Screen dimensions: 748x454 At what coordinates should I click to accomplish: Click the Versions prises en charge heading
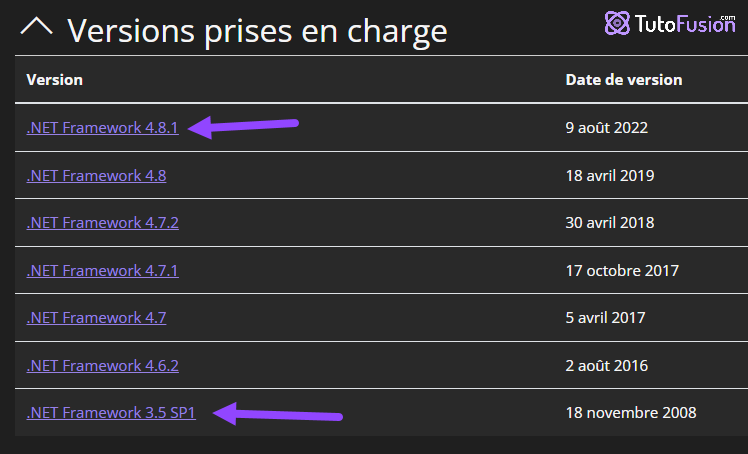[257, 31]
